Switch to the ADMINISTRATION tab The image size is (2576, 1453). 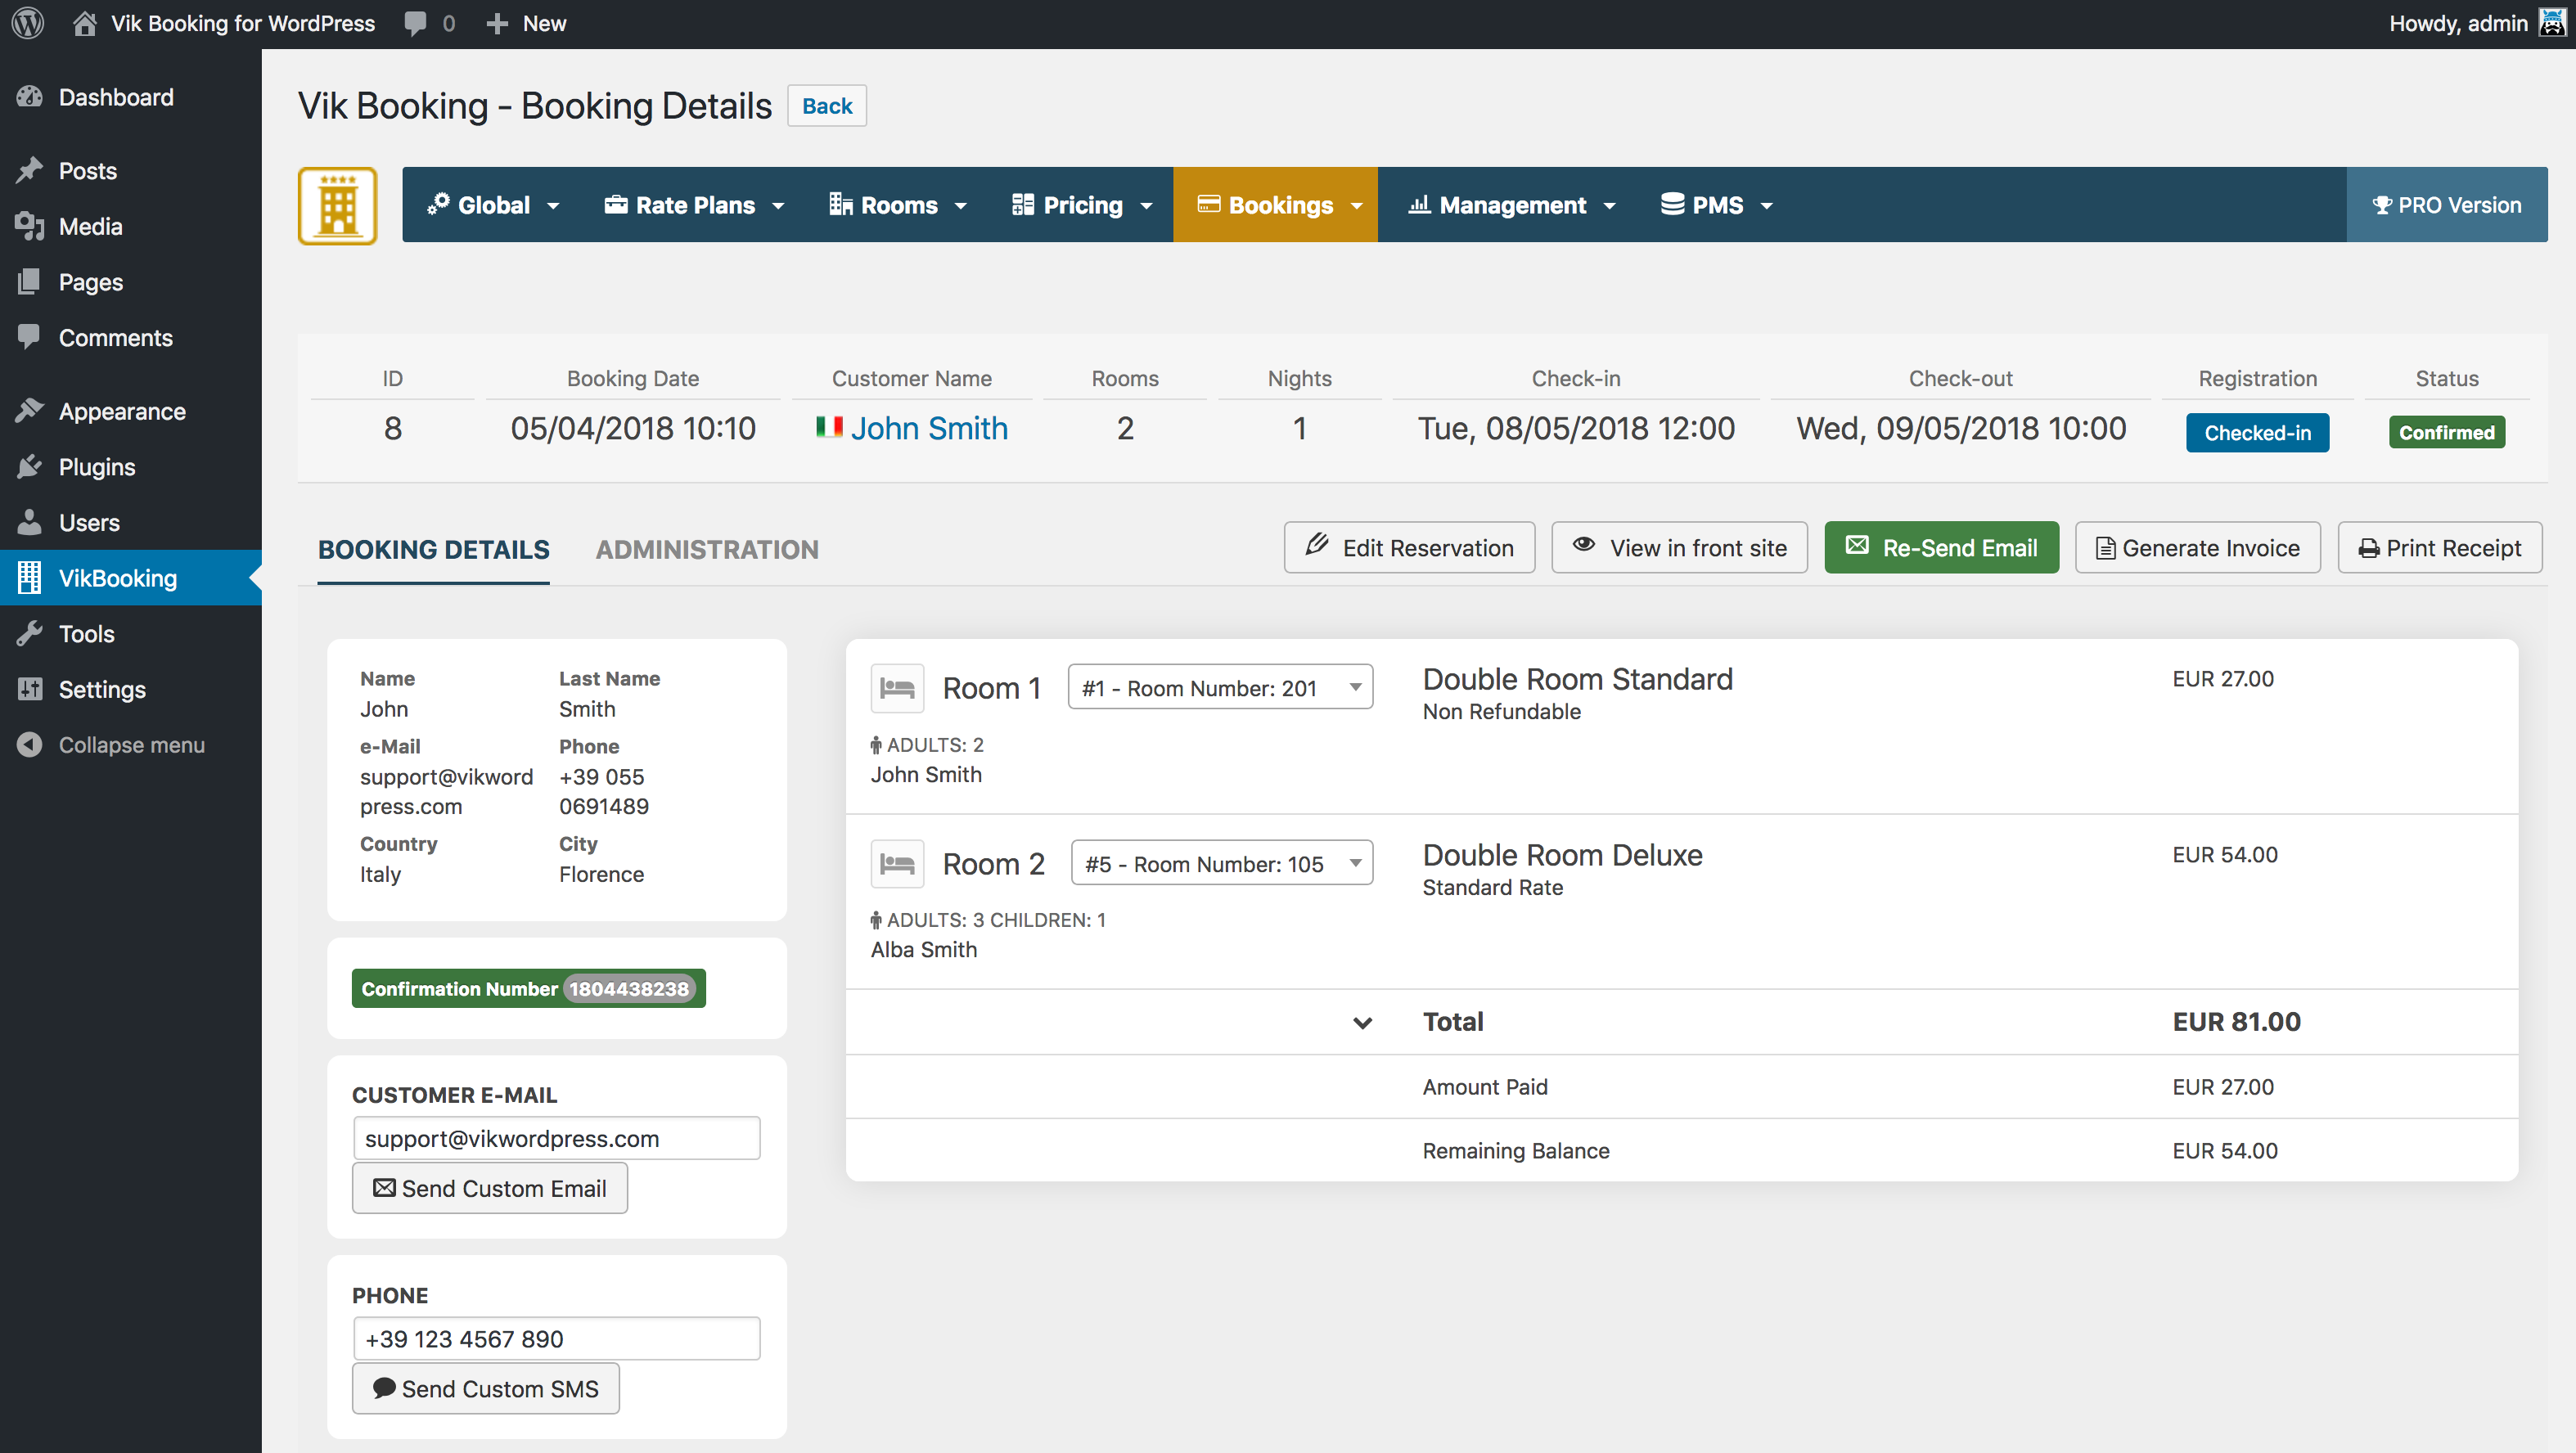706,550
